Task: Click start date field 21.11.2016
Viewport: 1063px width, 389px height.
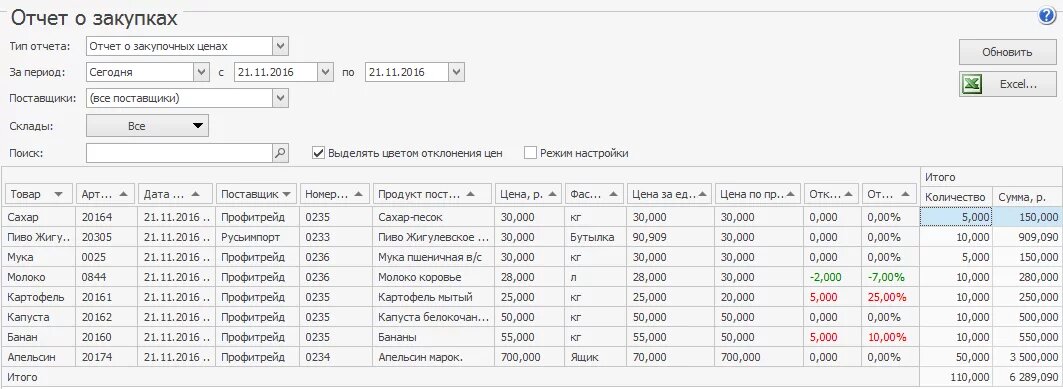Action: pos(276,72)
